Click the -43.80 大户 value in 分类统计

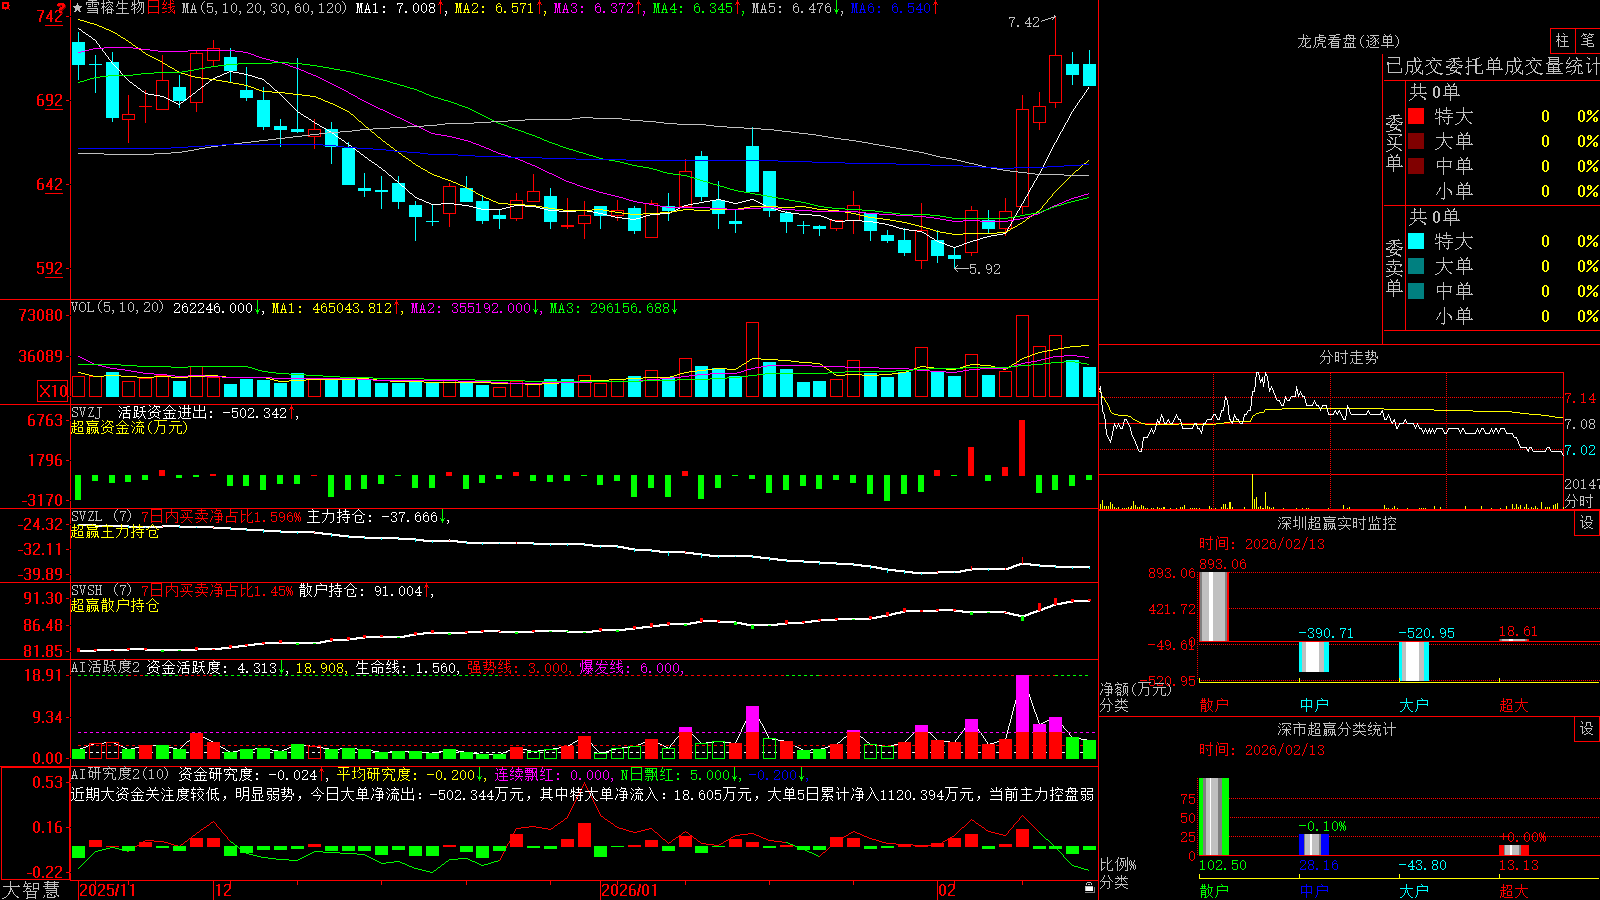pyautogui.click(x=1422, y=865)
